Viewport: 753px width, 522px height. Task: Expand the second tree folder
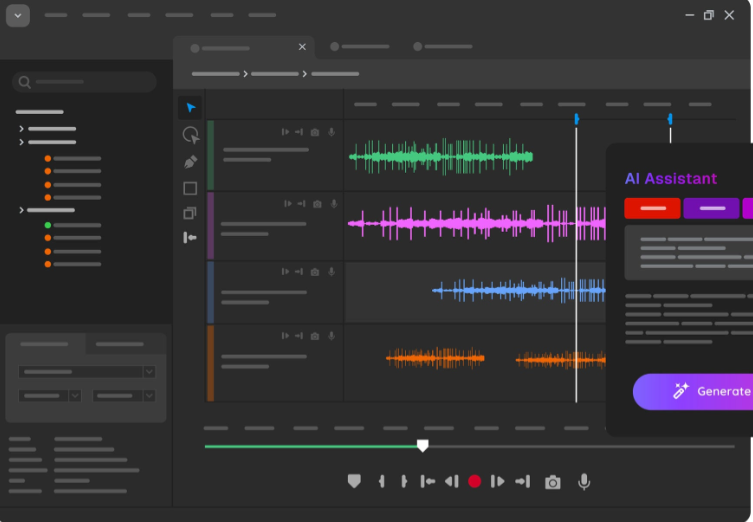click(21, 142)
